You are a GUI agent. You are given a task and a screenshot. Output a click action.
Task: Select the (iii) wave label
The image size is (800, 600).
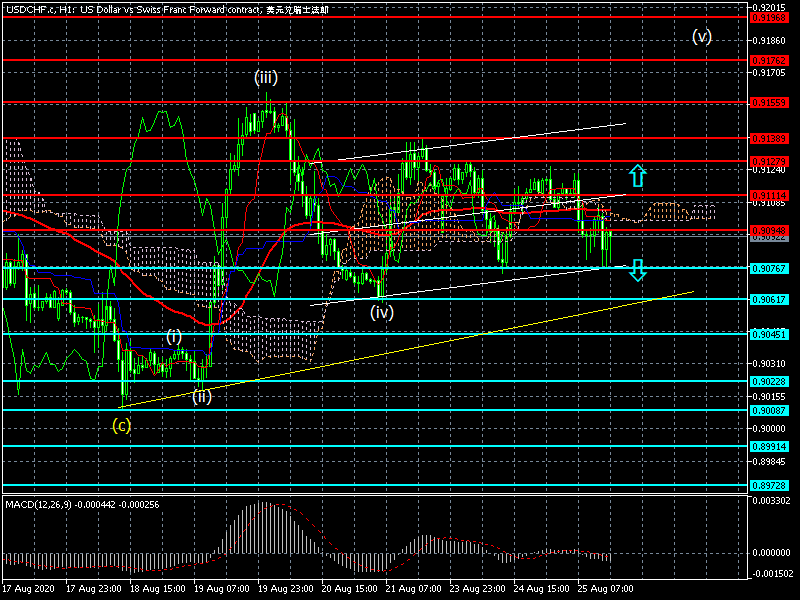(266, 78)
